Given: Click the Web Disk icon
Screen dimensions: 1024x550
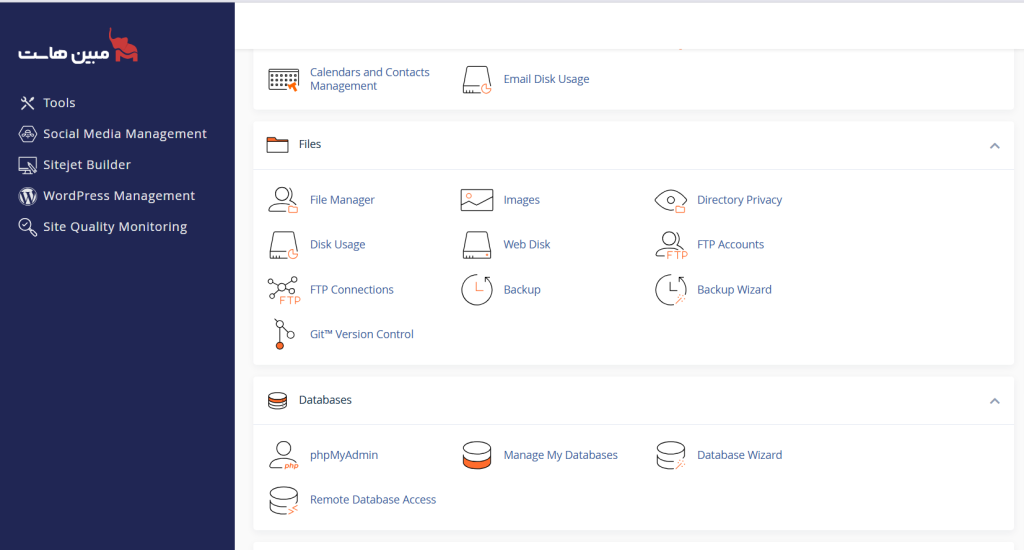Looking at the screenshot, I should pyautogui.click(x=477, y=245).
